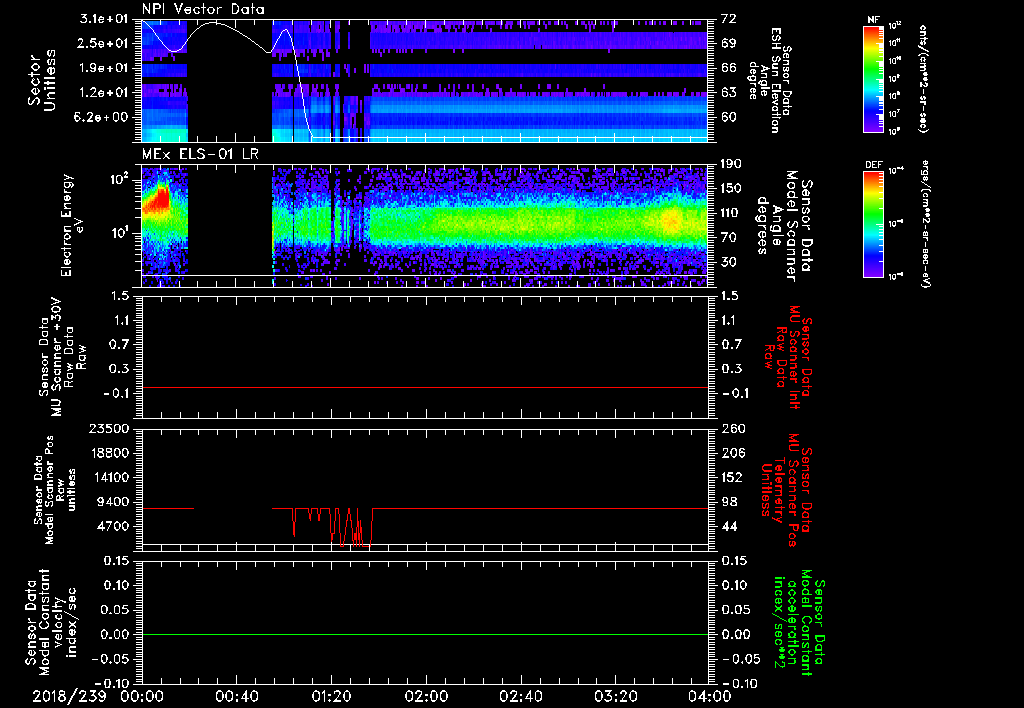Click the '72' sun elevation tick label
The image size is (1024, 708).
(729, 19)
